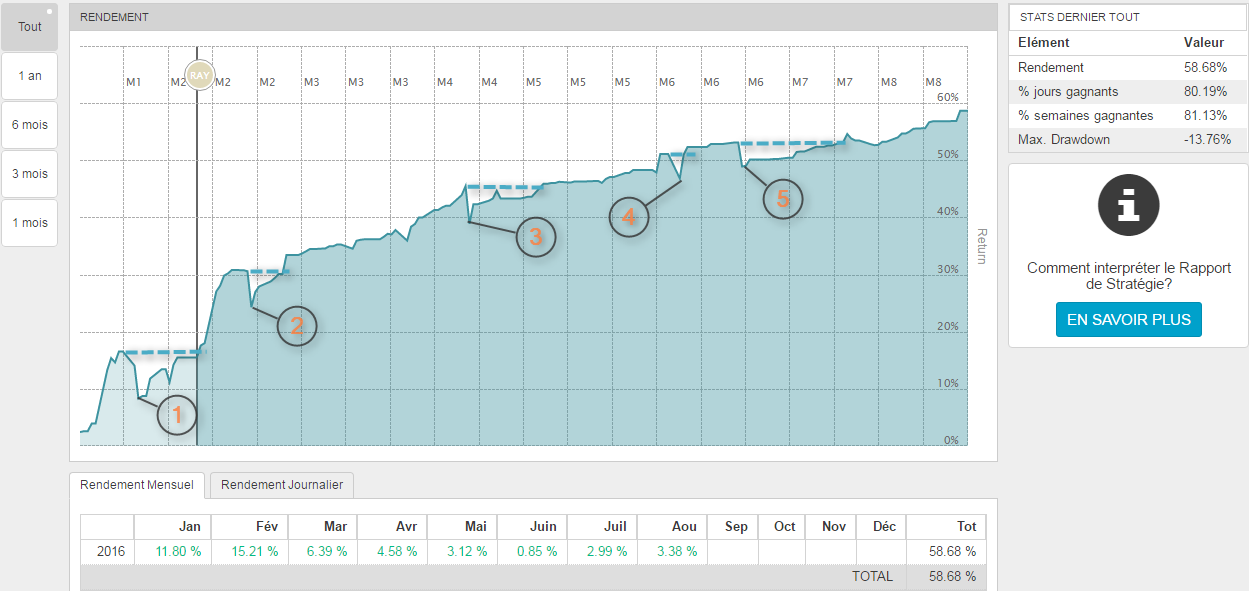Click the Max. Drawdown stats row
1249x591 pixels.
tap(1127, 140)
